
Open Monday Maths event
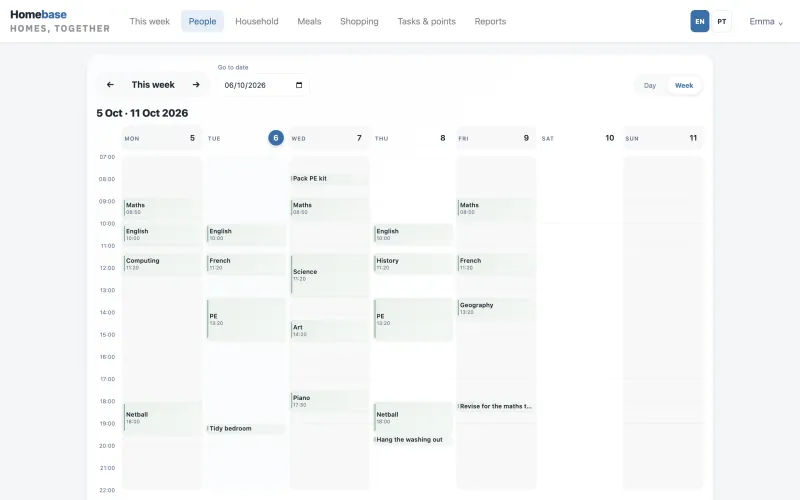[162, 208]
